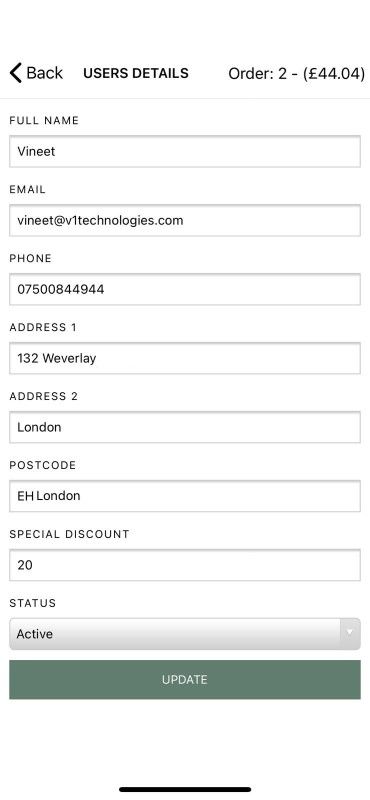
Task: Click the POSTCODE label text
Action: 42,465
